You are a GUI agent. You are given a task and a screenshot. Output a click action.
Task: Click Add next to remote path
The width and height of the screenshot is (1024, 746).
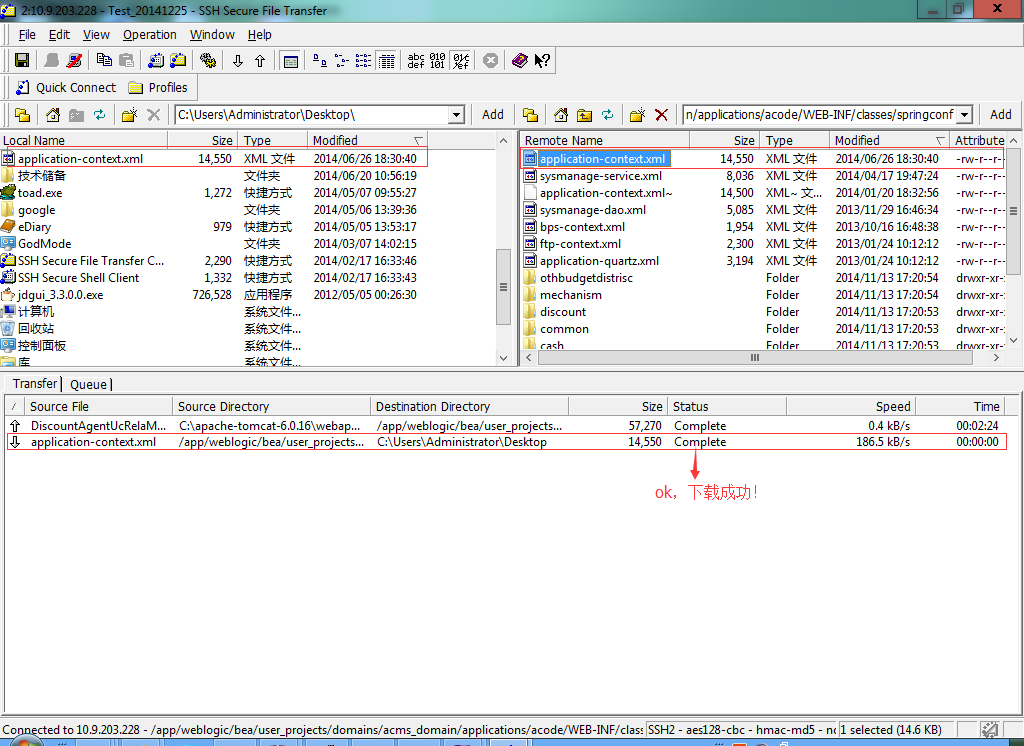[x=1000, y=115]
